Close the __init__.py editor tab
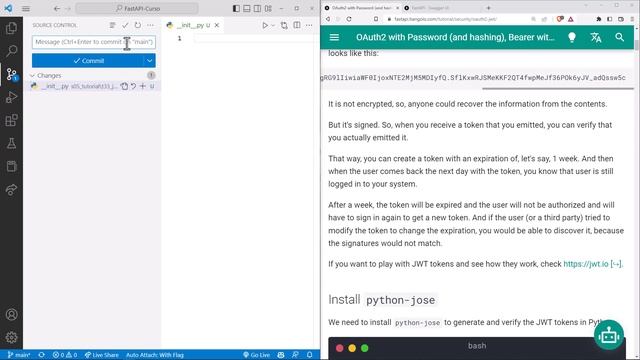Screen dimensions: 640x360 point(217,25)
